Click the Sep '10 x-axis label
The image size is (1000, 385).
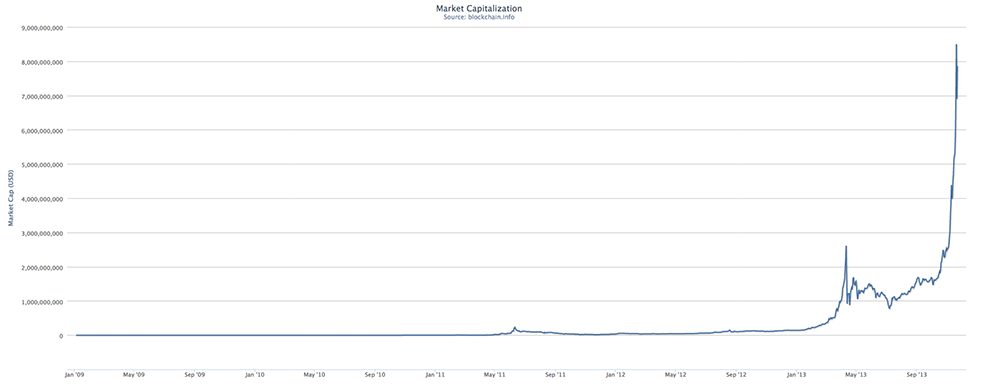[375, 375]
